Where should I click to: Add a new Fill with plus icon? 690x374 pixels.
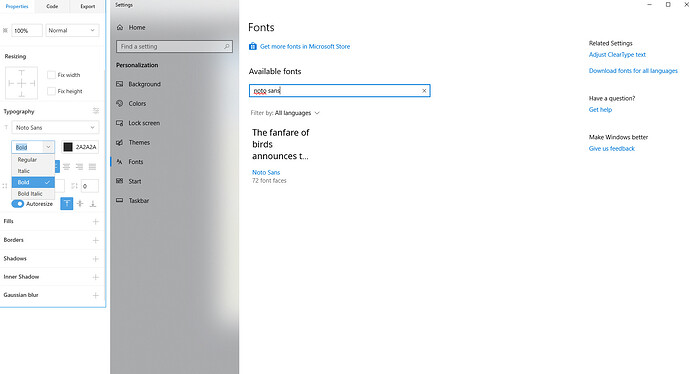tap(95, 222)
